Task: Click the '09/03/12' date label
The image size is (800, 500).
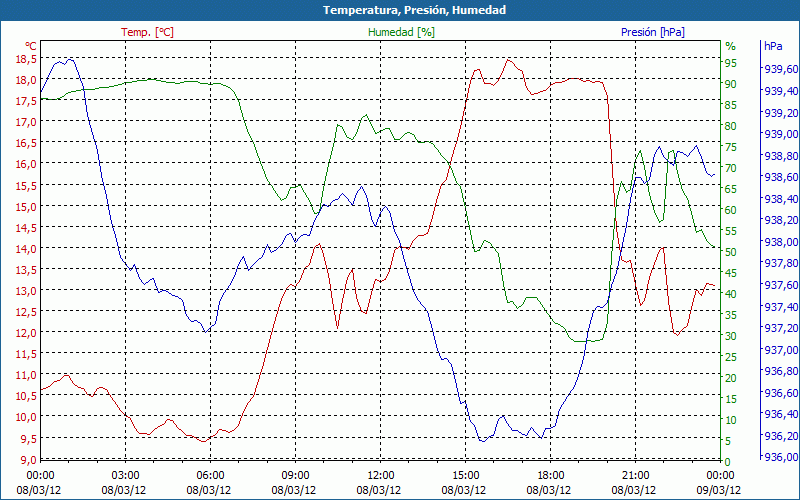Action: pyautogui.click(x=719, y=490)
